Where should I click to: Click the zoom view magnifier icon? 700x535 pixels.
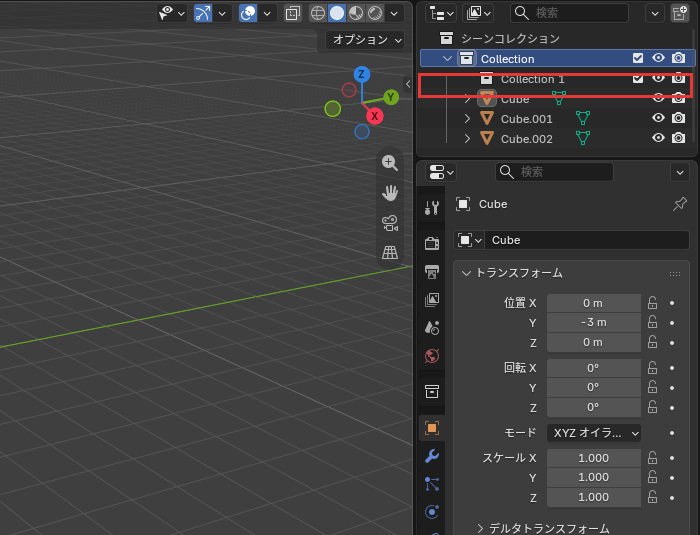pyautogui.click(x=390, y=163)
